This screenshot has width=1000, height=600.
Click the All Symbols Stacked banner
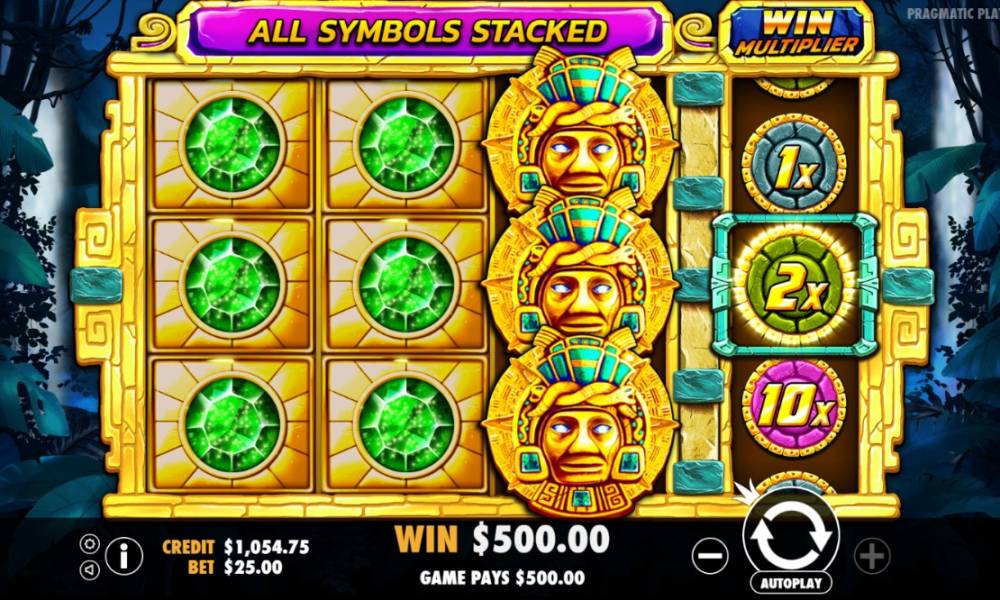(427, 31)
